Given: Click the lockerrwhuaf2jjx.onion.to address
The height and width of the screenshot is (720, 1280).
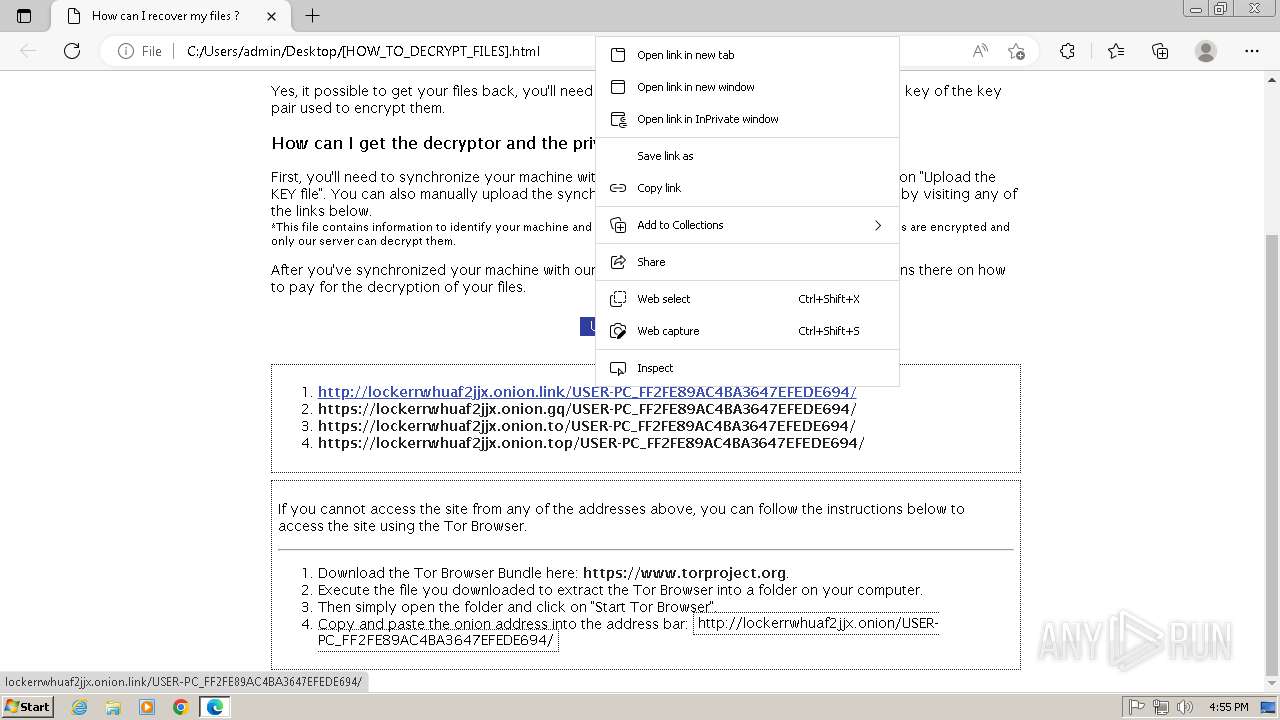Looking at the screenshot, I should click(x=587, y=426).
